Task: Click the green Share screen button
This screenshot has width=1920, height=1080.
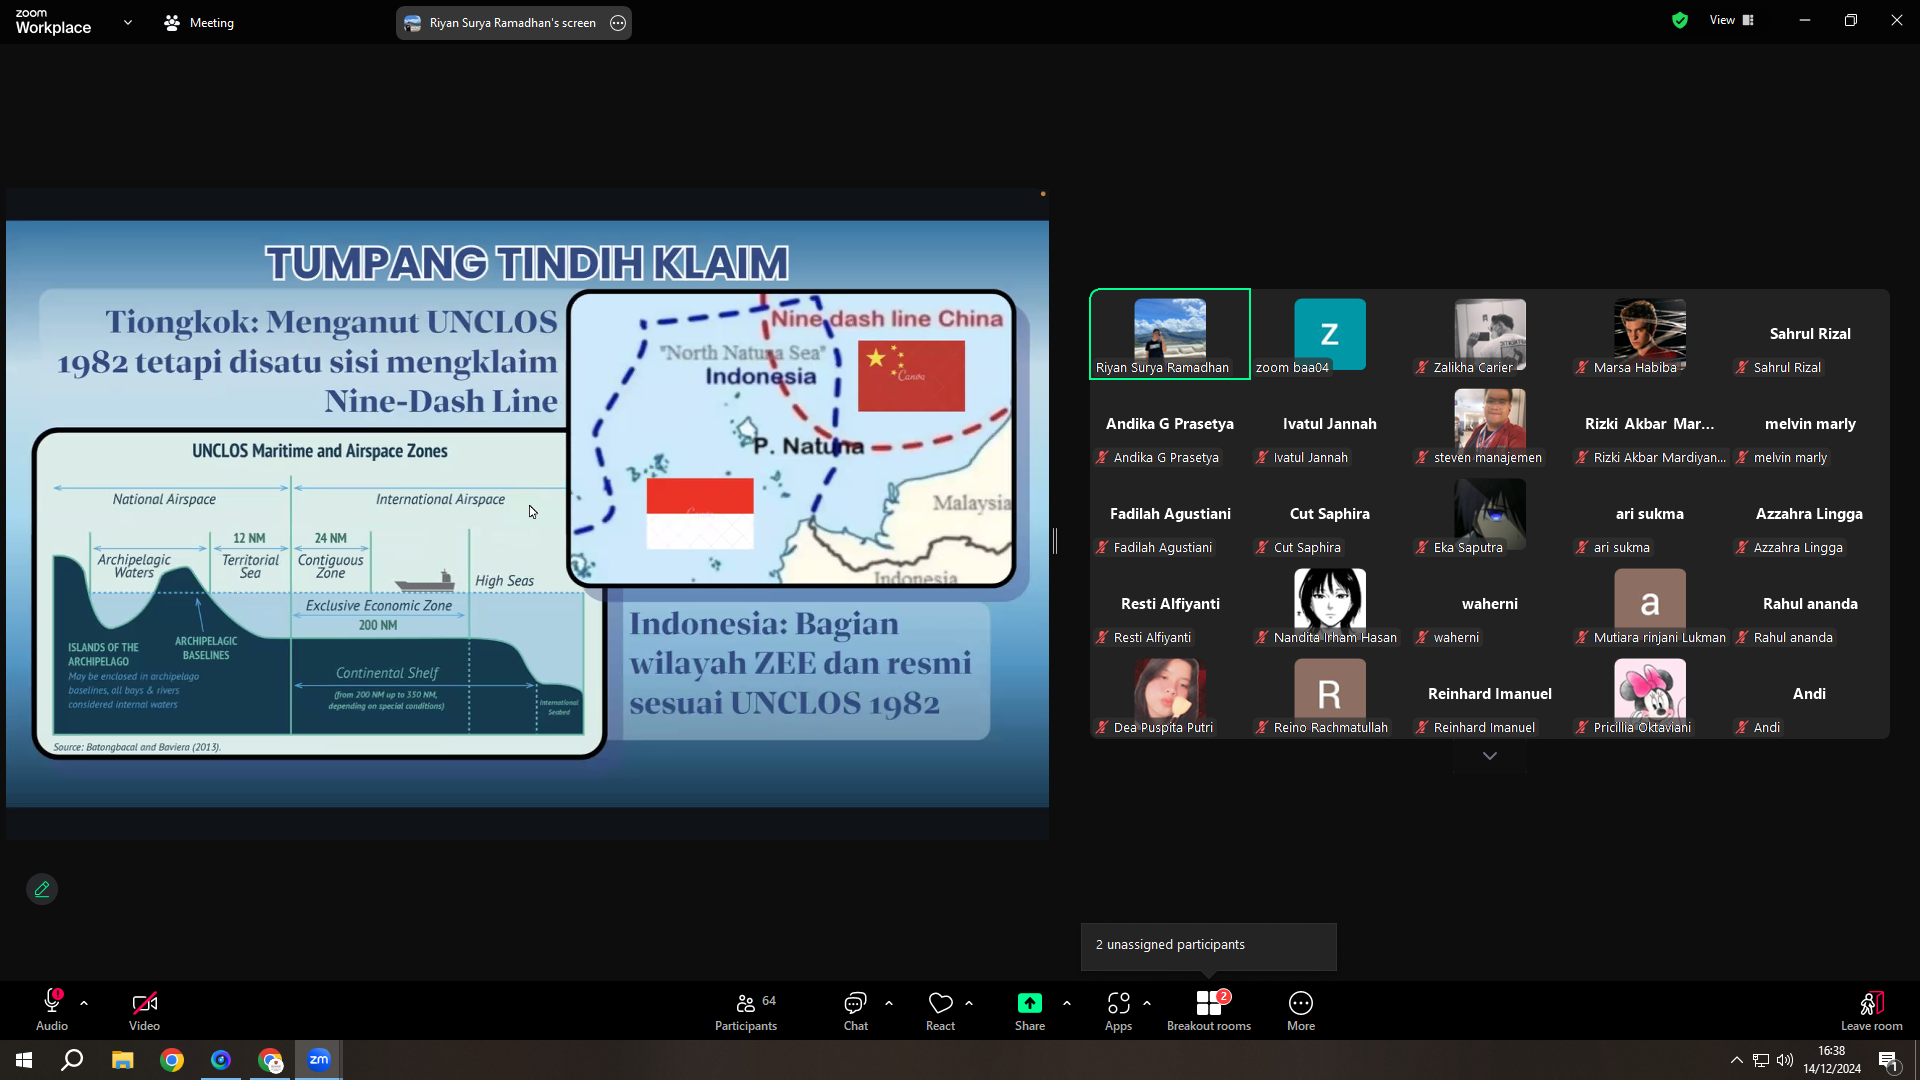Action: click(1030, 1010)
